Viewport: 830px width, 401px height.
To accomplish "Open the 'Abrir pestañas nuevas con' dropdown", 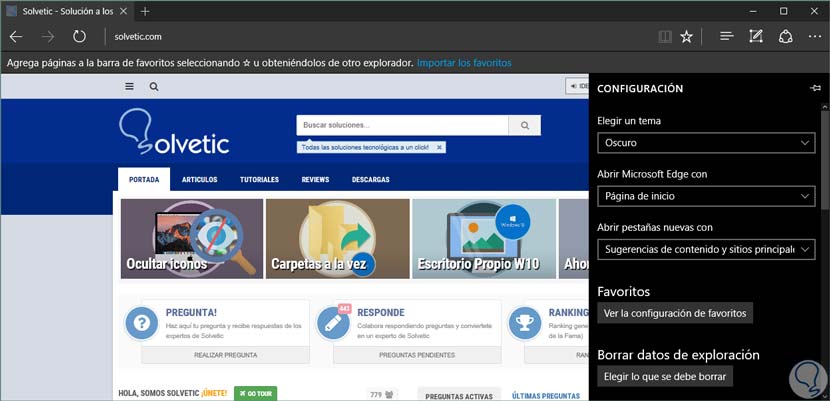I will click(706, 249).
